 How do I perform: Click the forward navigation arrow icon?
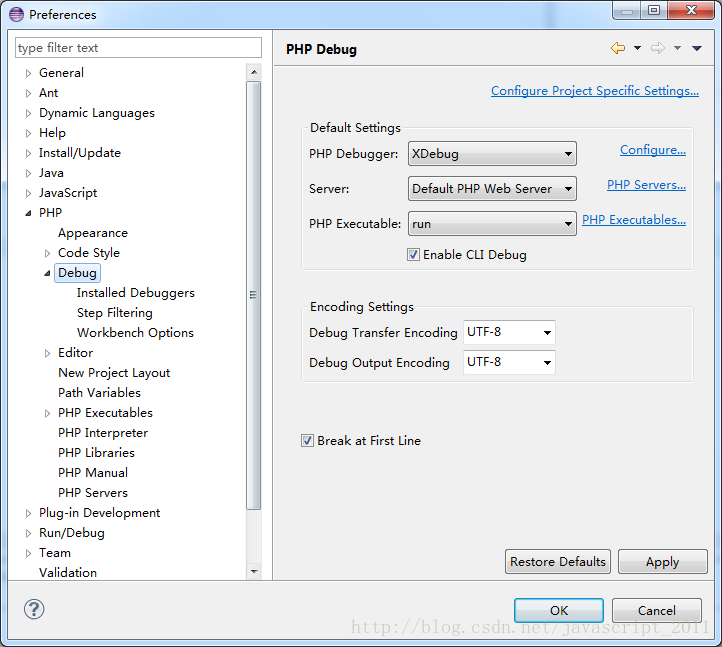click(658, 47)
